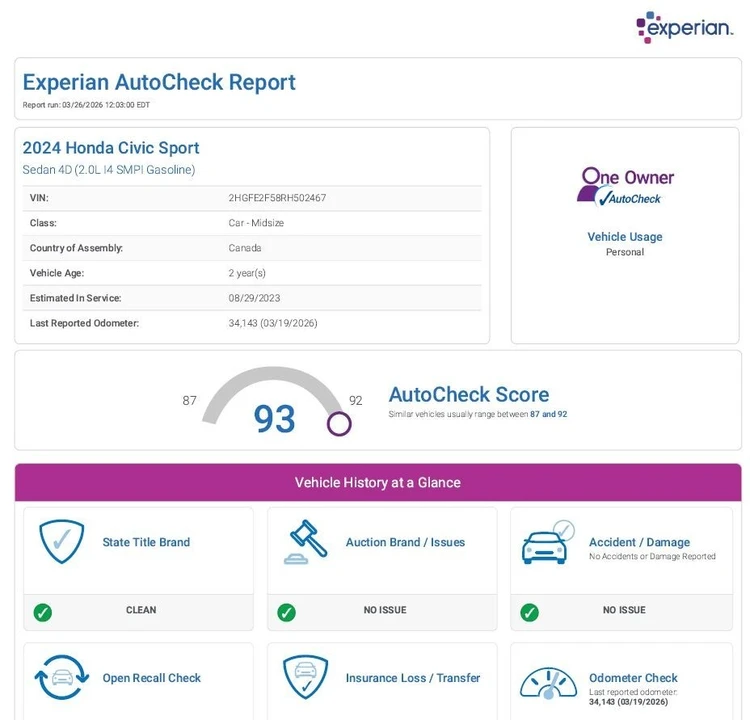This screenshot has height=720, width=750.
Task: Click NO ISSUE under Auction Brand
Action: click(385, 610)
